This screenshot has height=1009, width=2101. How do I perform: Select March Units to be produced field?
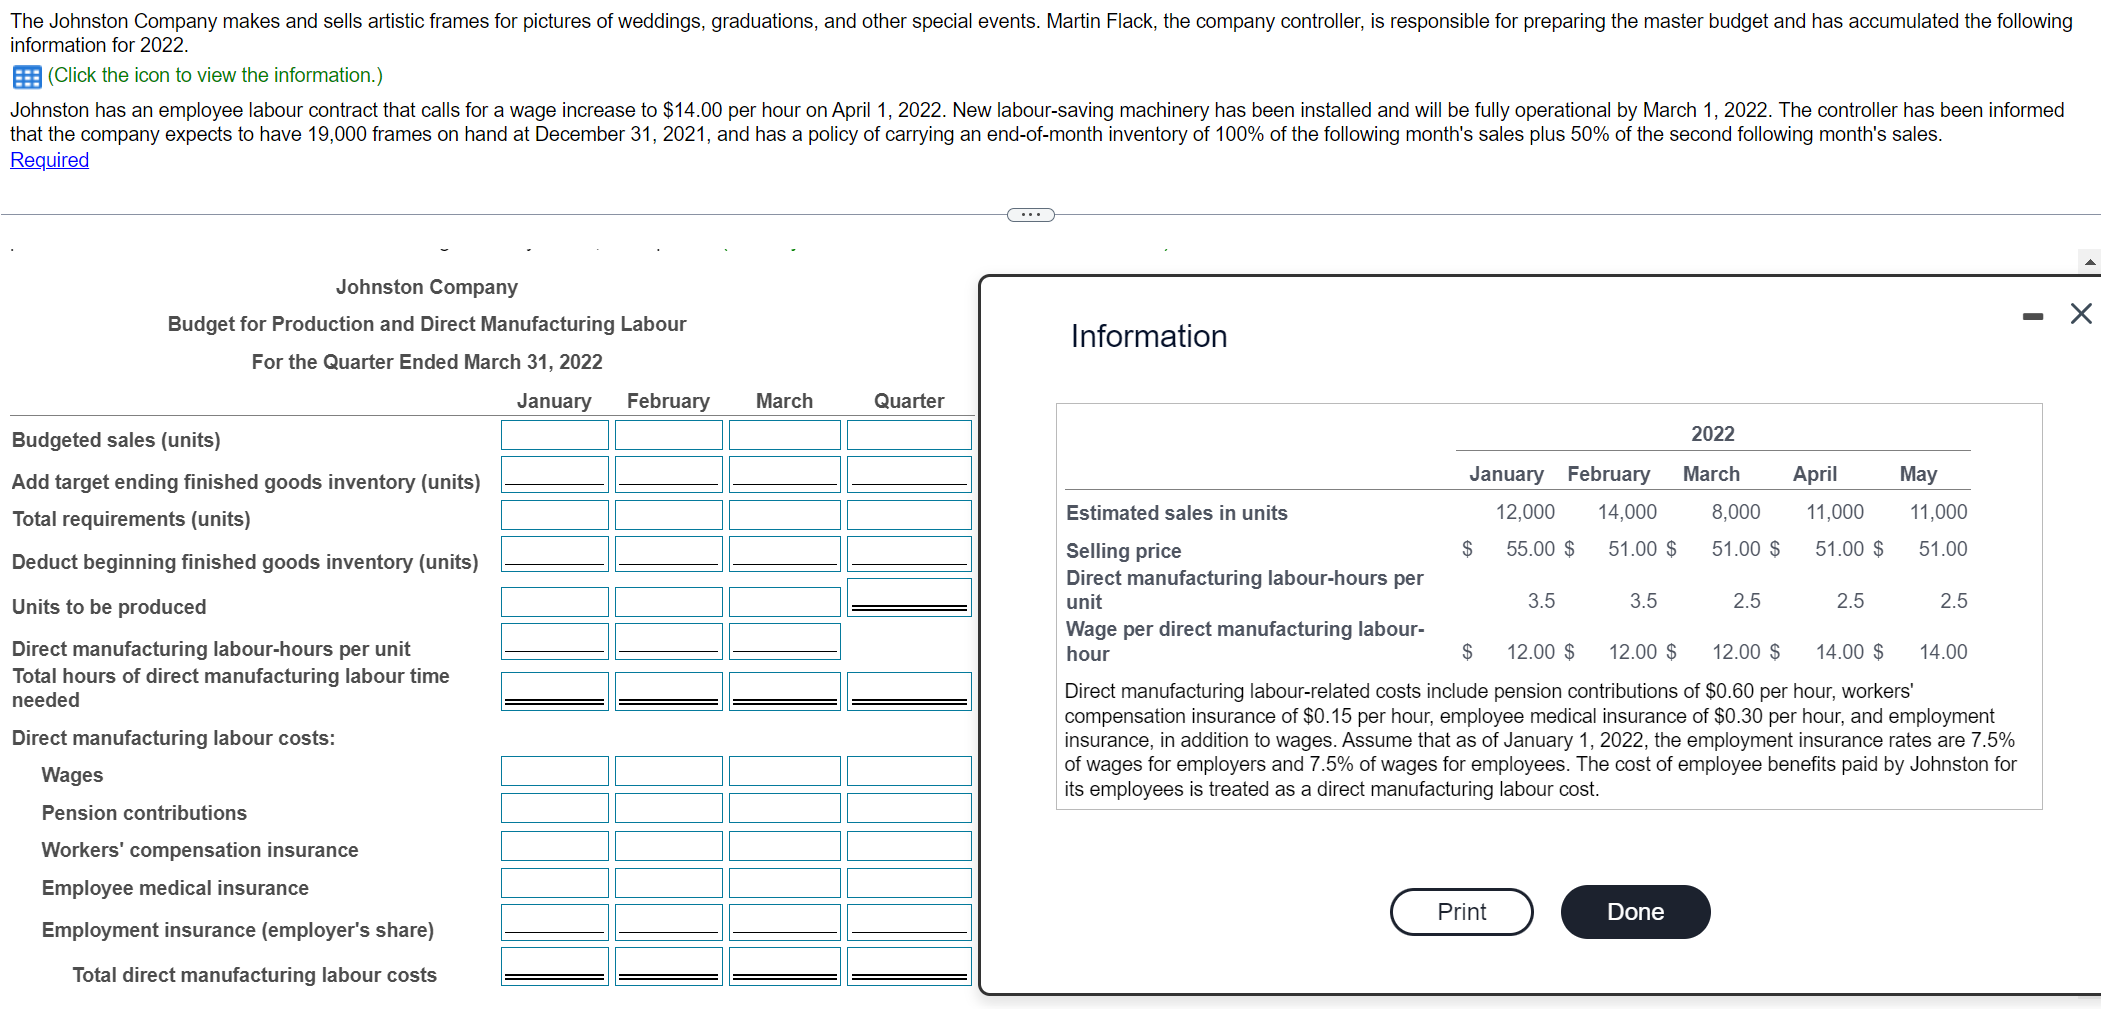(785, 602)
